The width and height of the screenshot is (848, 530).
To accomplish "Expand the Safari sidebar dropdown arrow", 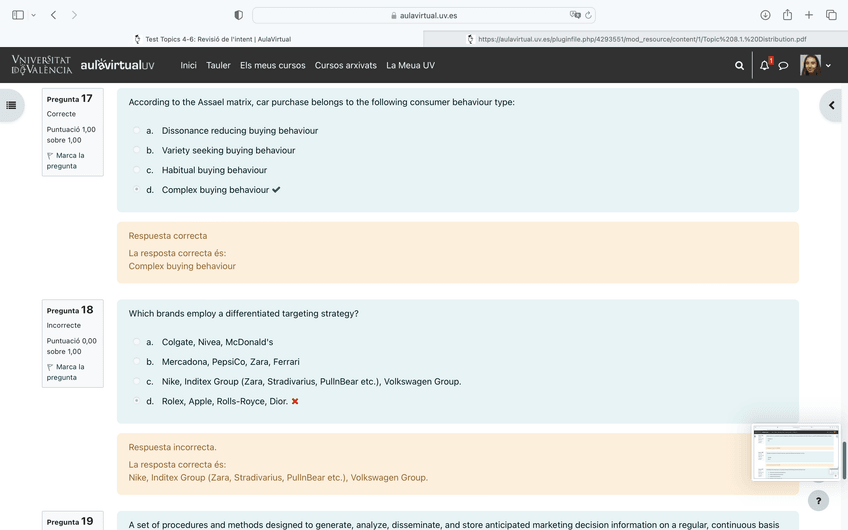I will click(33, 15).
